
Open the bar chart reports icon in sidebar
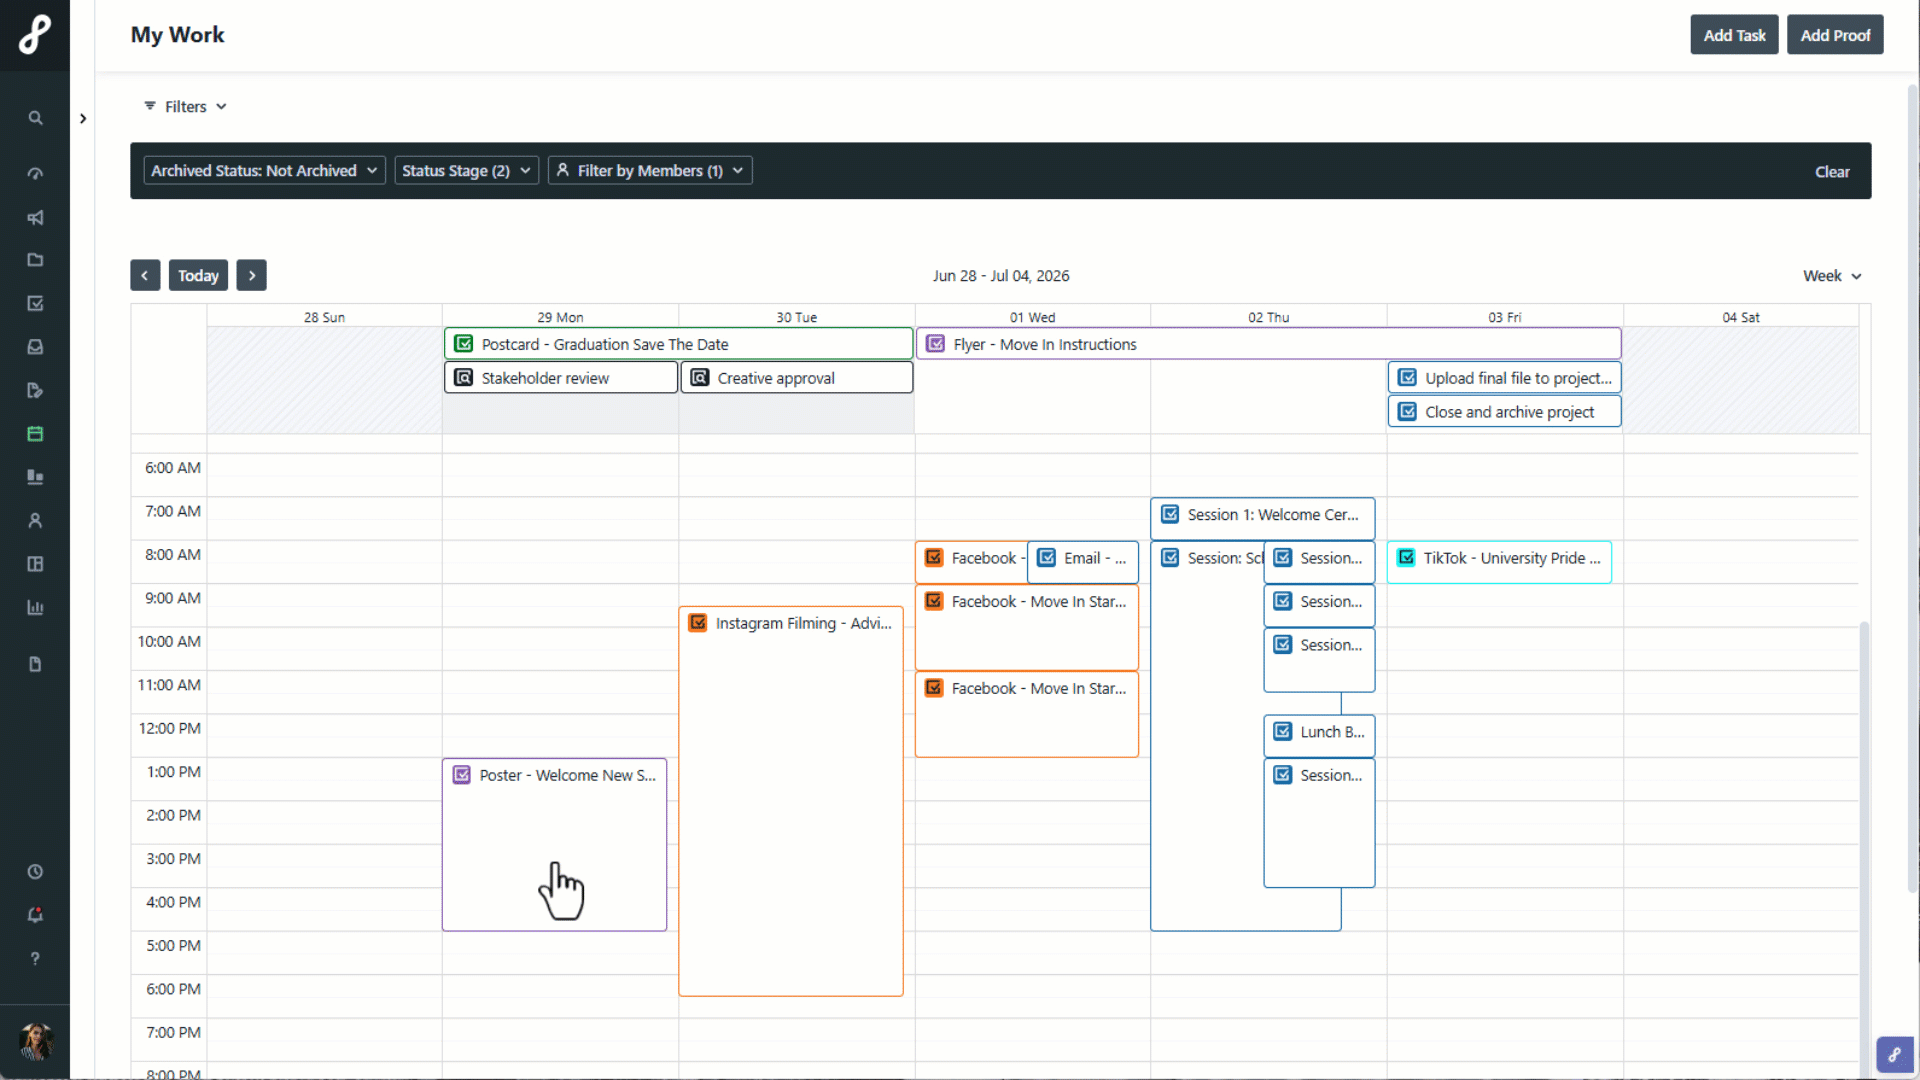tap(35, 607)
